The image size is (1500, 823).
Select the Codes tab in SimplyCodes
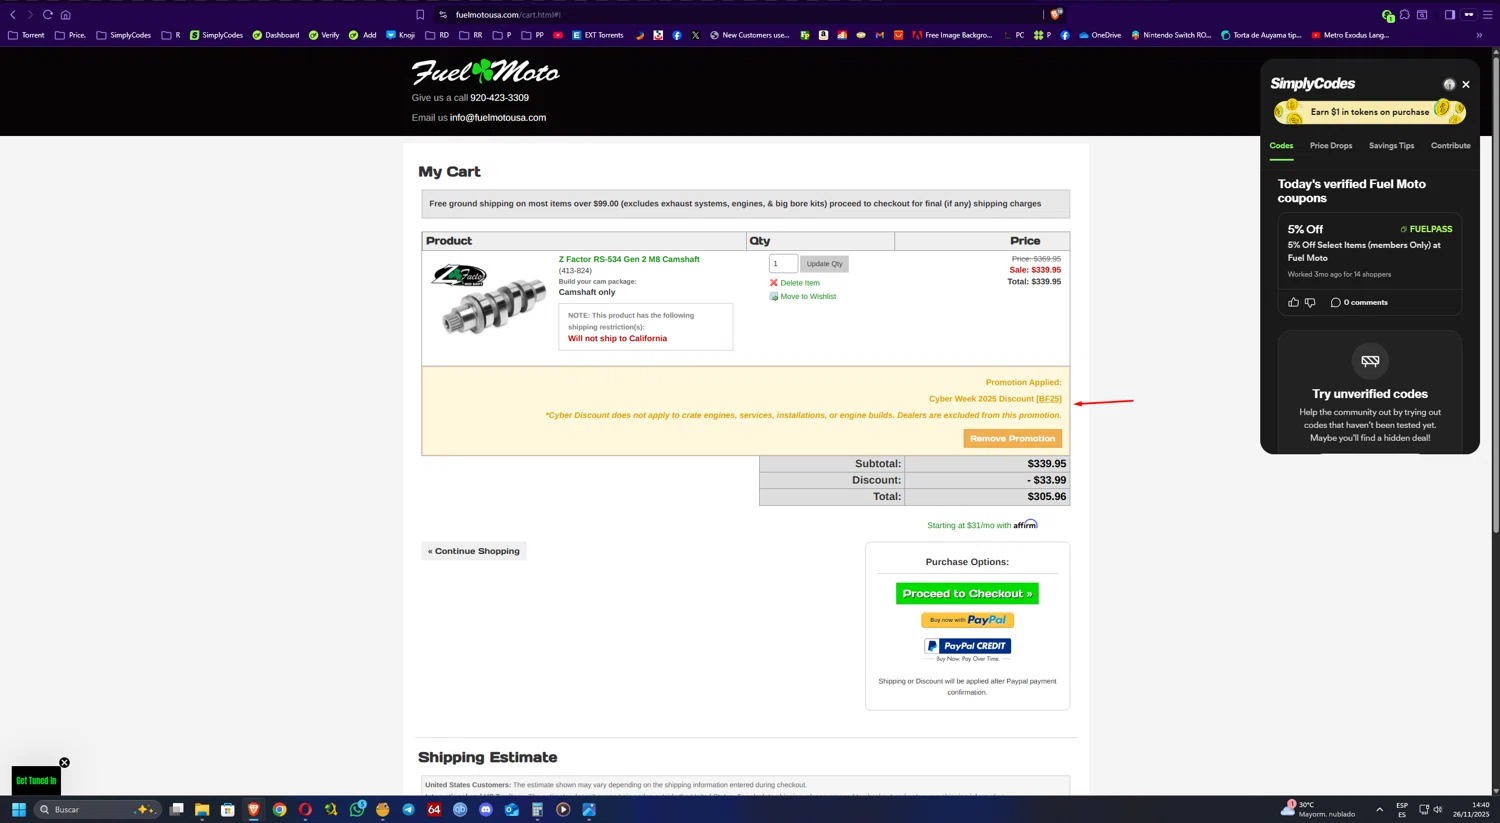point(1281,146)
